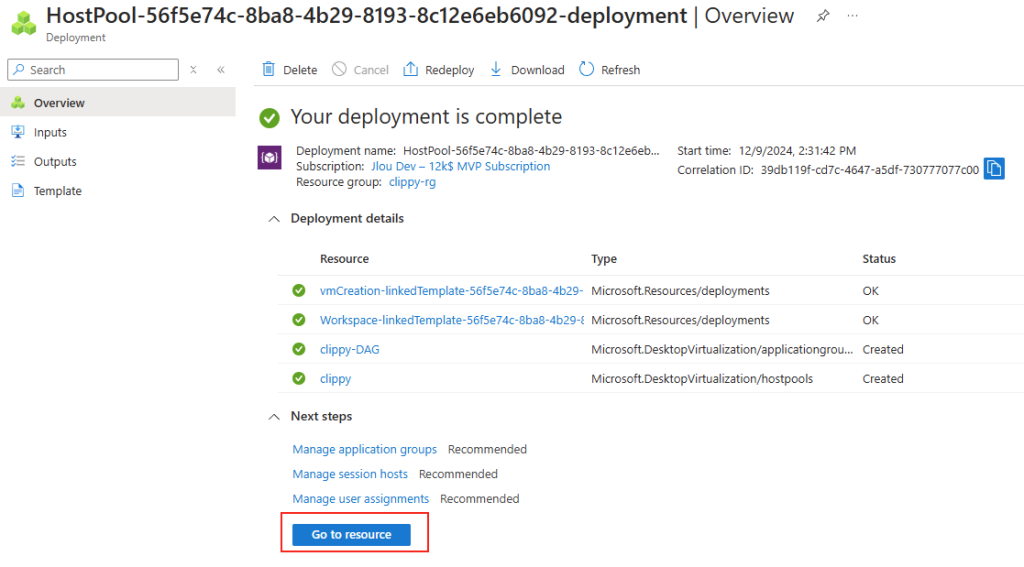Copy the Correlation ID with copy icon
The width and height of the screenshot is (1024, 567).
pos(994,169)
